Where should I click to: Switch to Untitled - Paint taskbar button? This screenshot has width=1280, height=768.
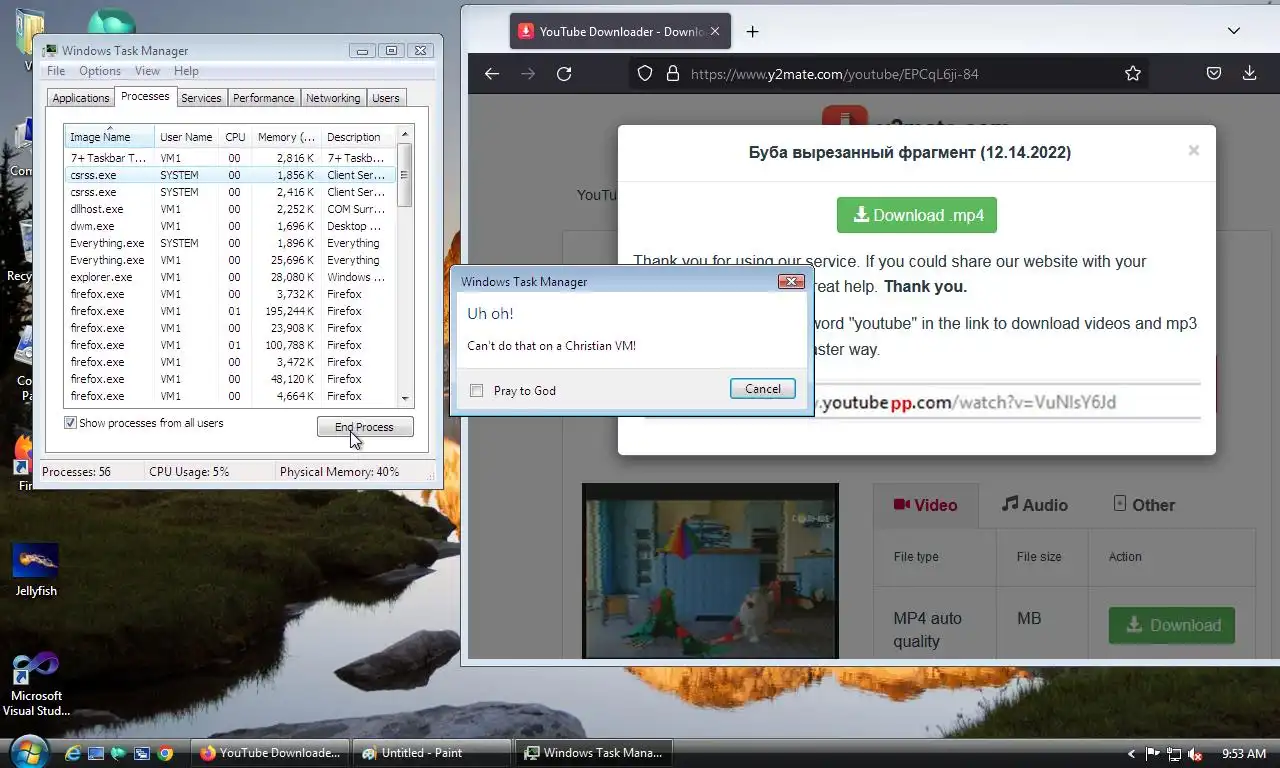point(432,753)
